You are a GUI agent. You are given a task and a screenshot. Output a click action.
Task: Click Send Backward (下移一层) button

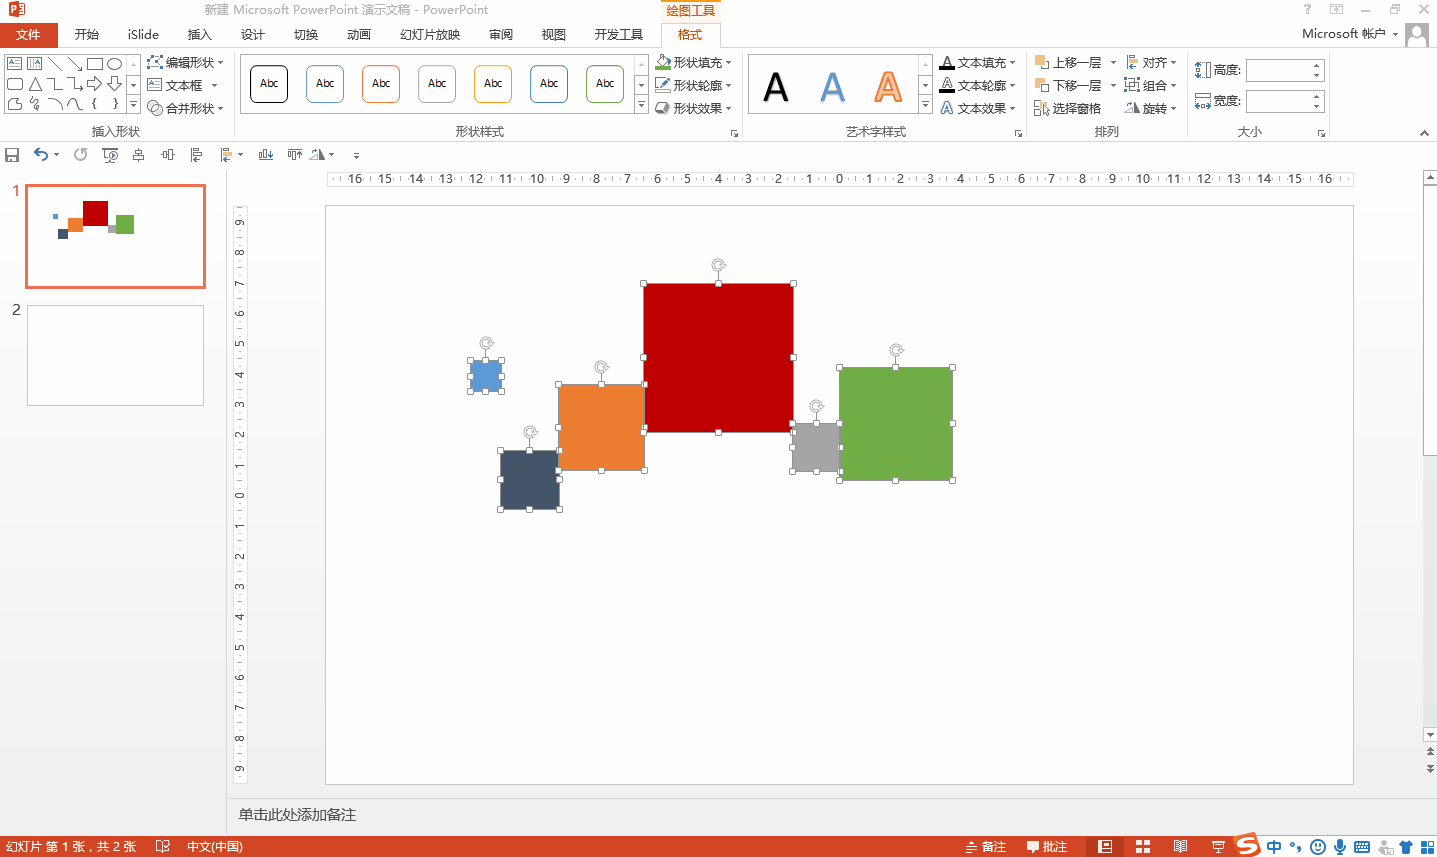tap(1068, 85)
